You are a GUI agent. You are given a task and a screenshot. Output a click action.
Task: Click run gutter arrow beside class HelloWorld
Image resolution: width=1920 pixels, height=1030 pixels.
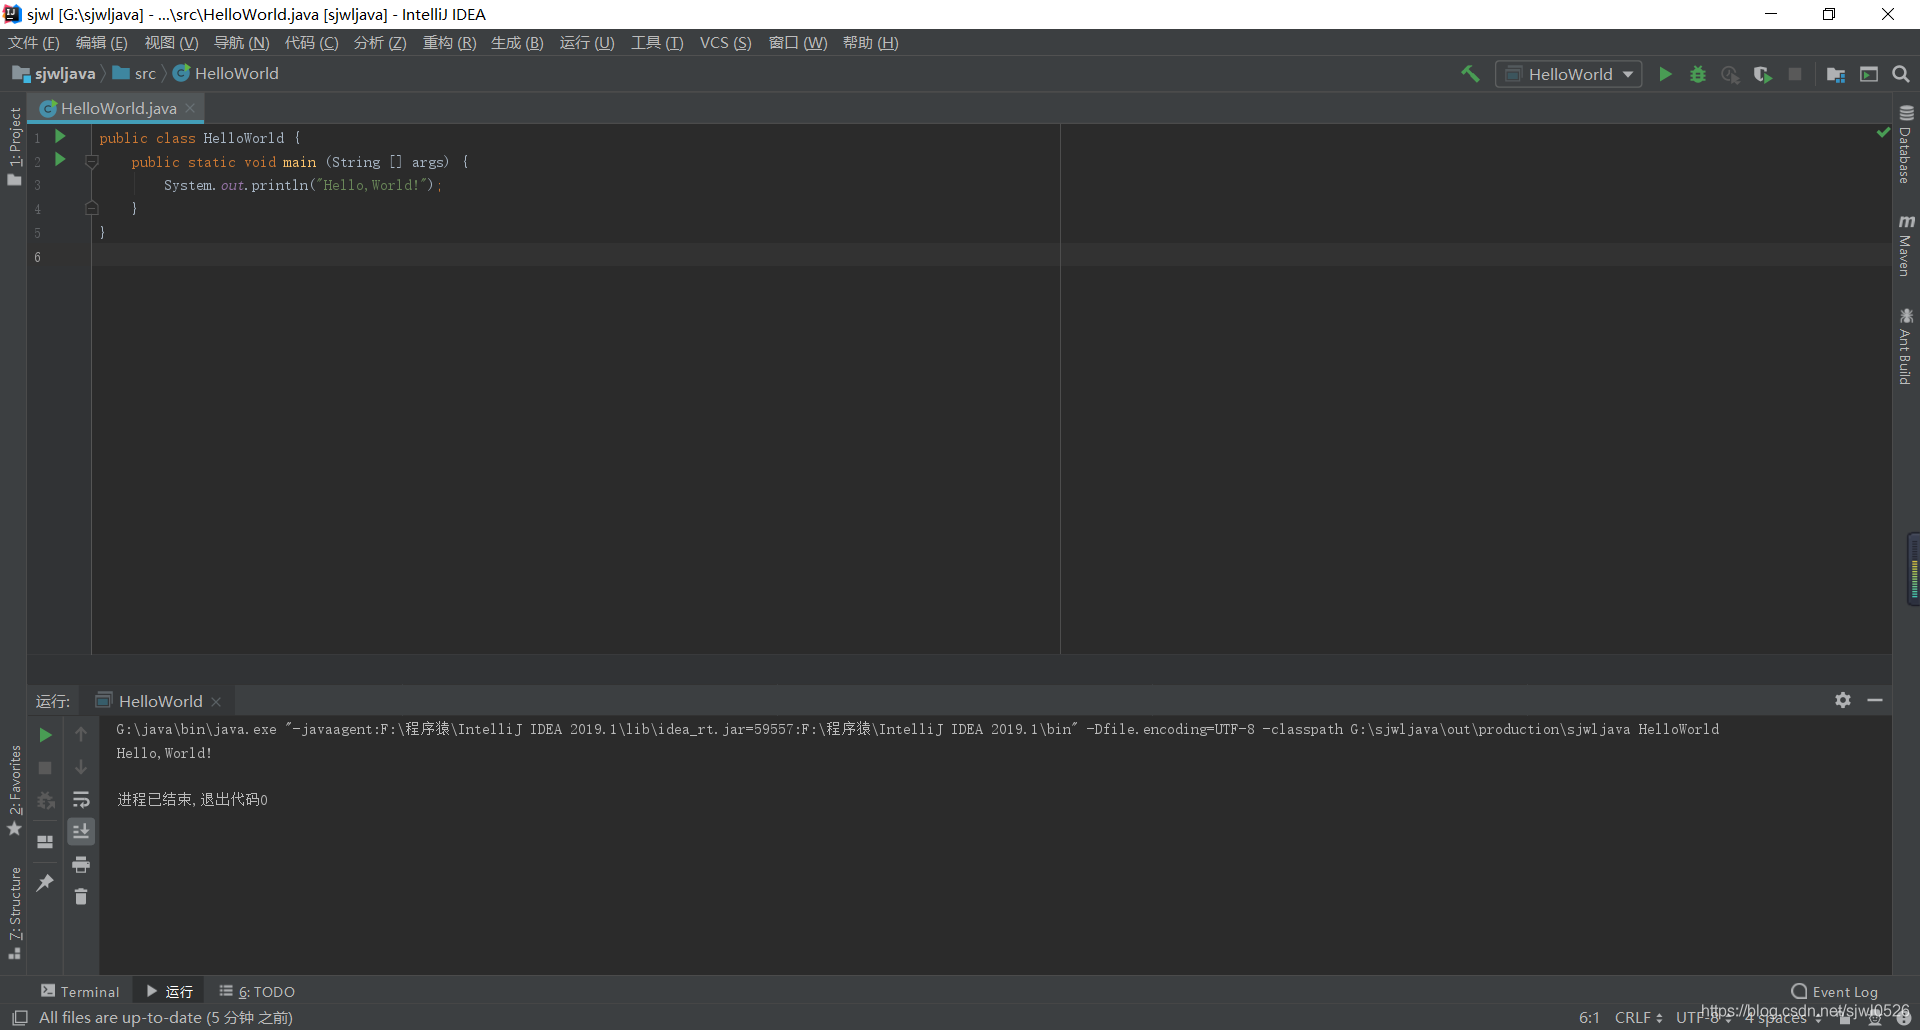pos(60,136)
